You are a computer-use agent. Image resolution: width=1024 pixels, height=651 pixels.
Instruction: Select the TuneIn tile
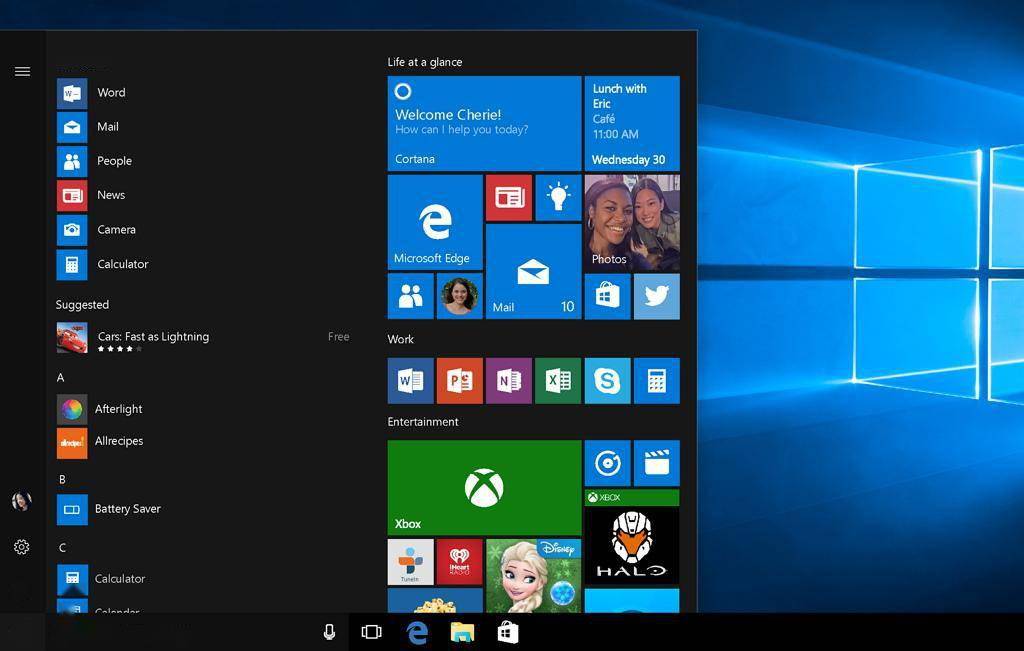tap(410, 561)
